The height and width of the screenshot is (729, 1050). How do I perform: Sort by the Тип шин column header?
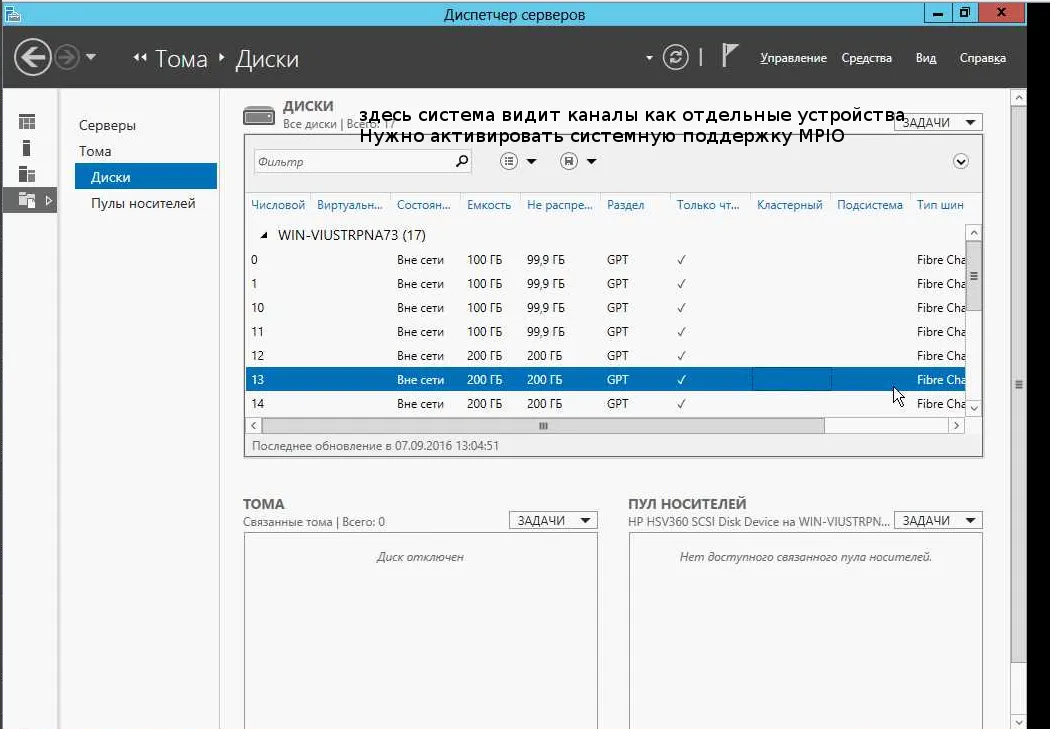(940, 205)
